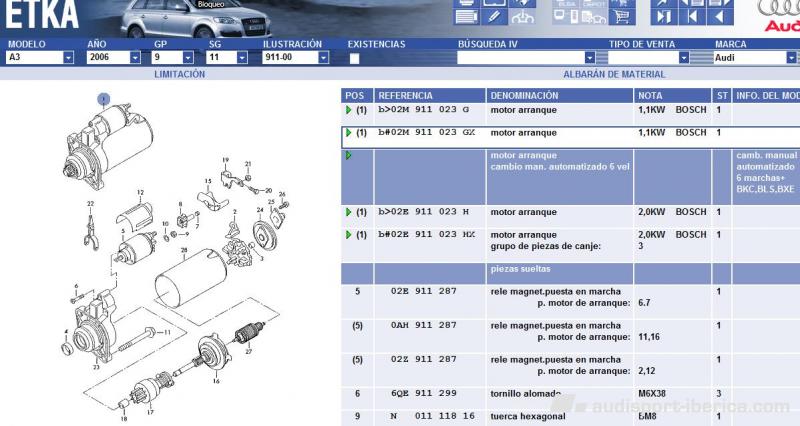800x426 pixels.
Task: Click green arrow of 02M 911 023 G row
Action: (x=349, y=110)
